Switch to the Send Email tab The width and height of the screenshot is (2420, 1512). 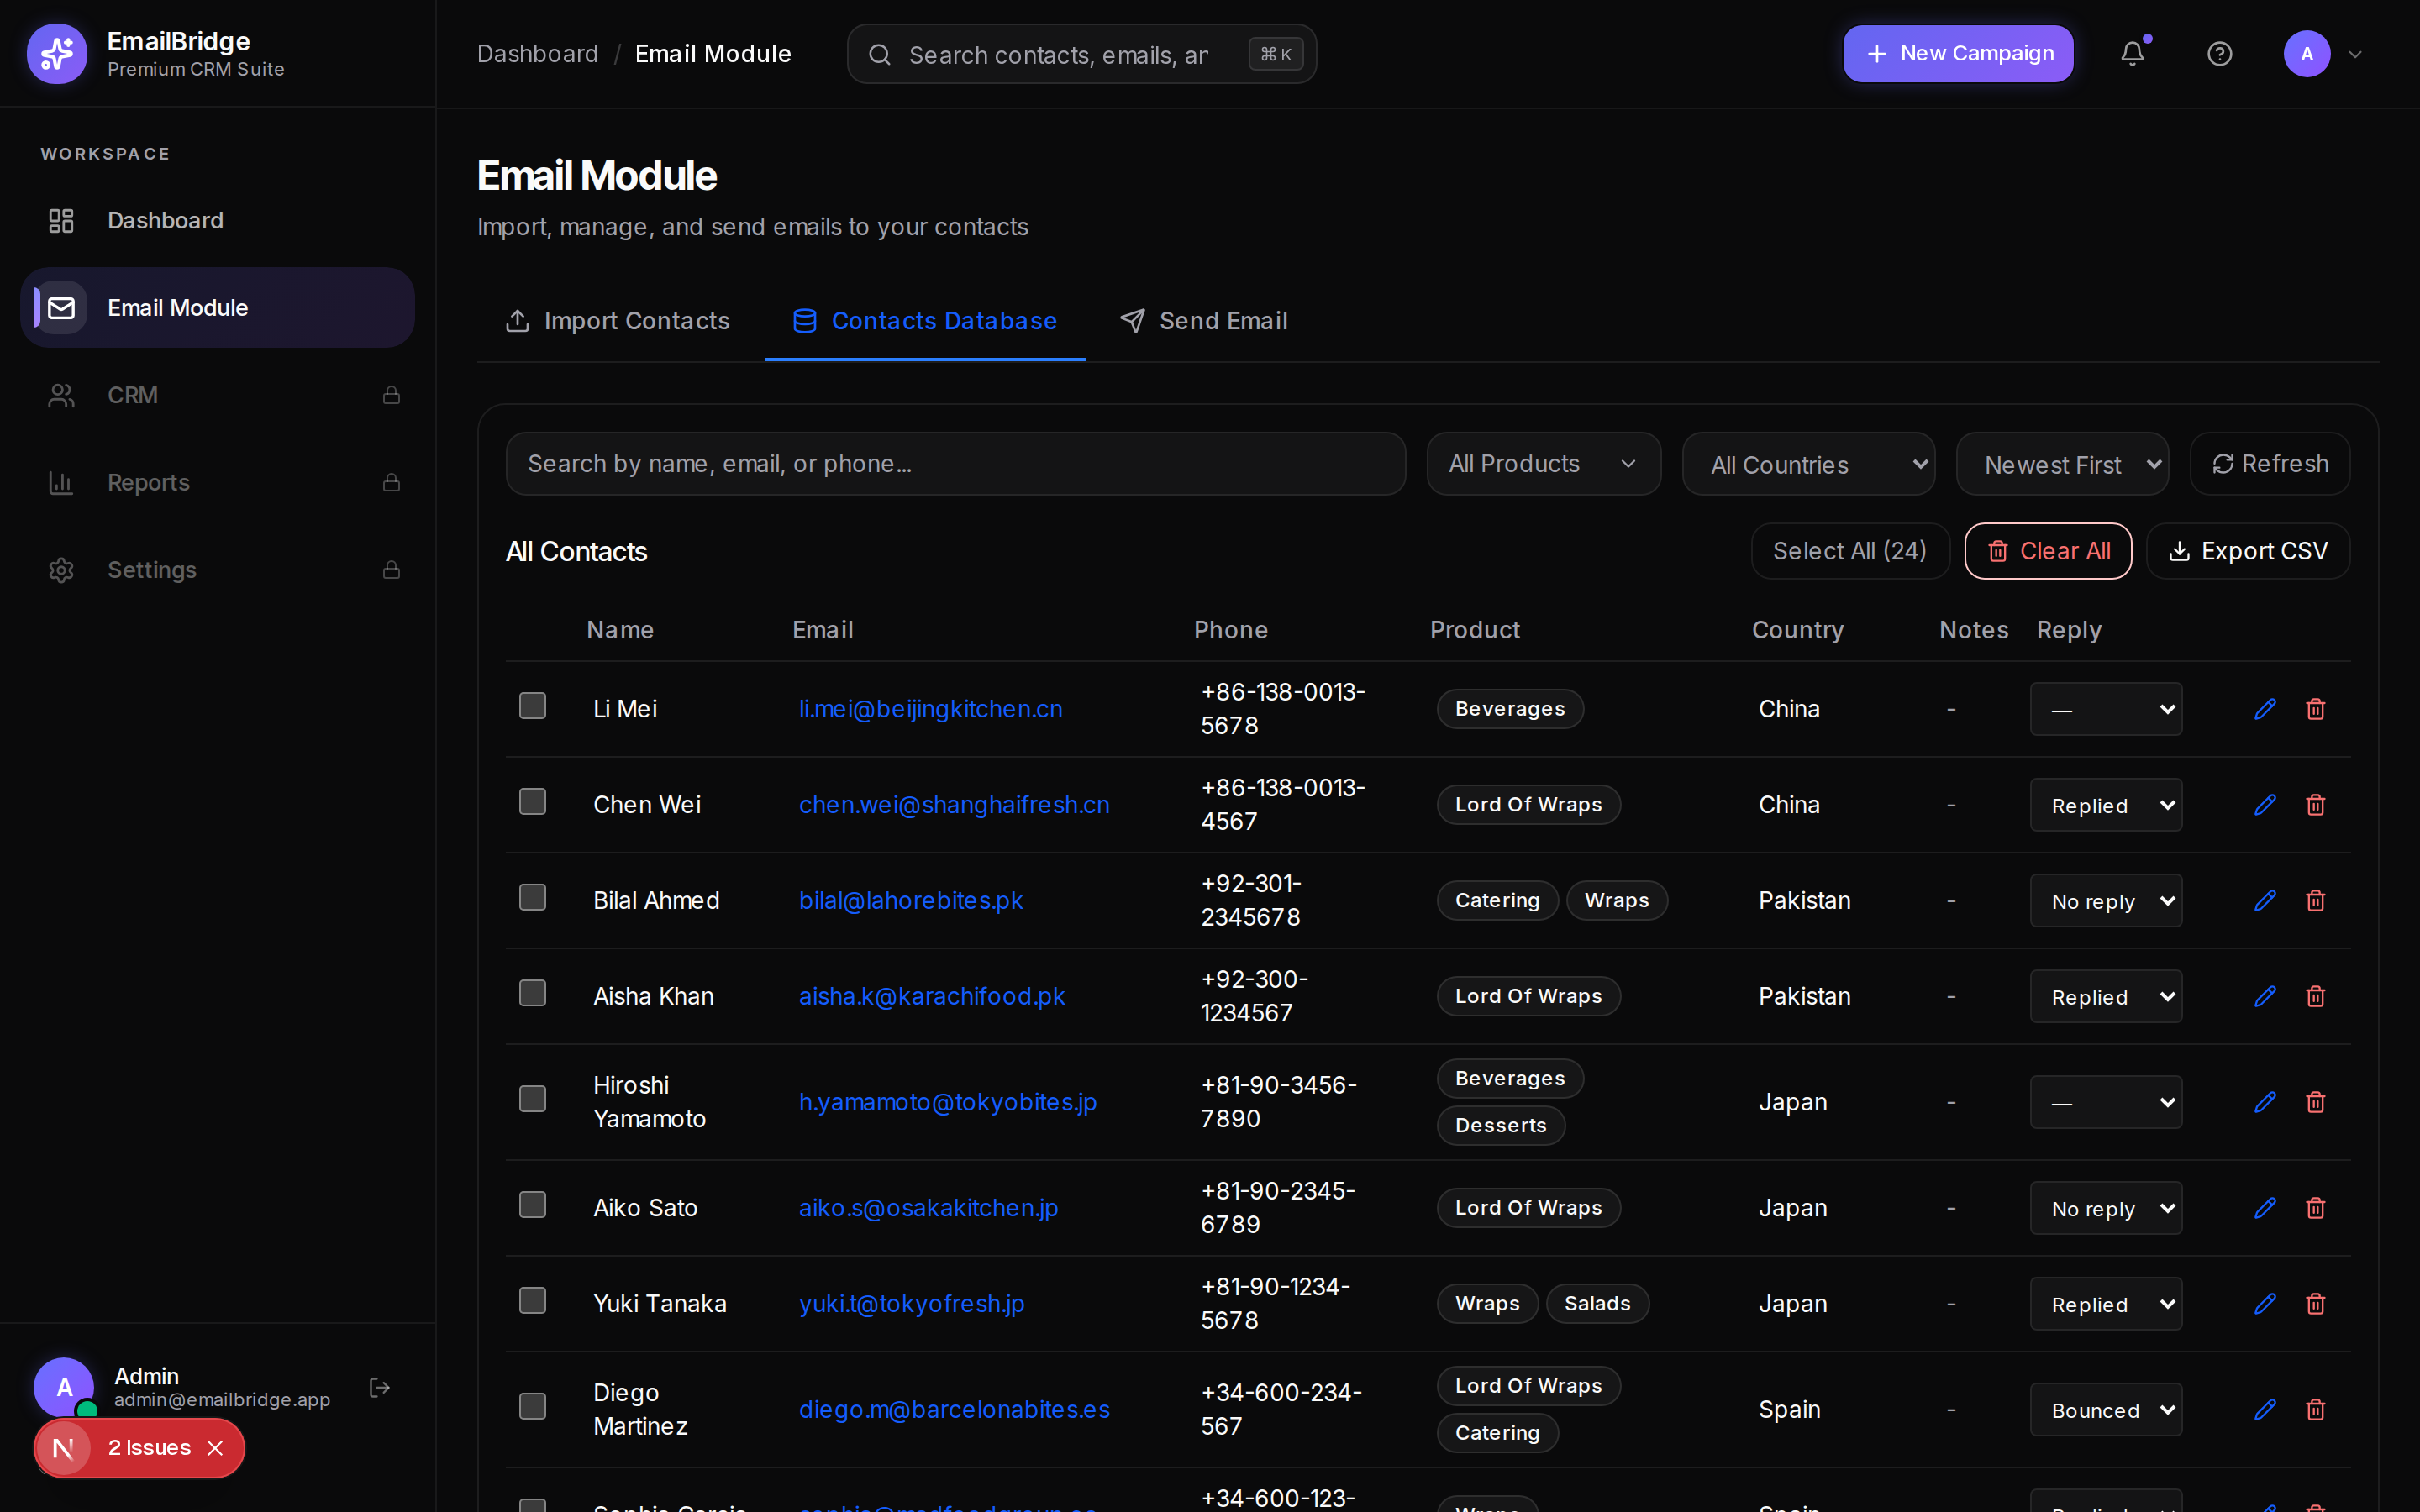point(1204,321)
